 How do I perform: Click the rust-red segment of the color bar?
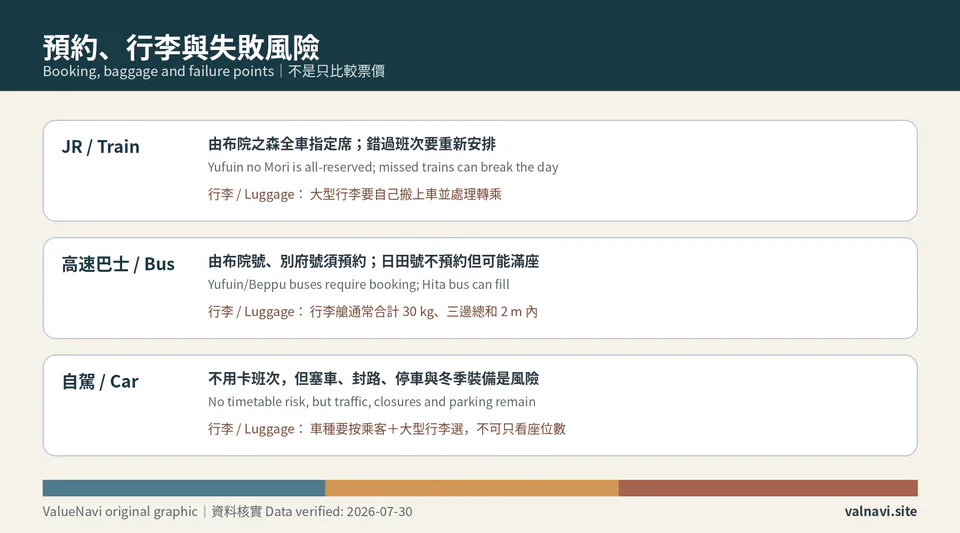click(x=768, y=488)
